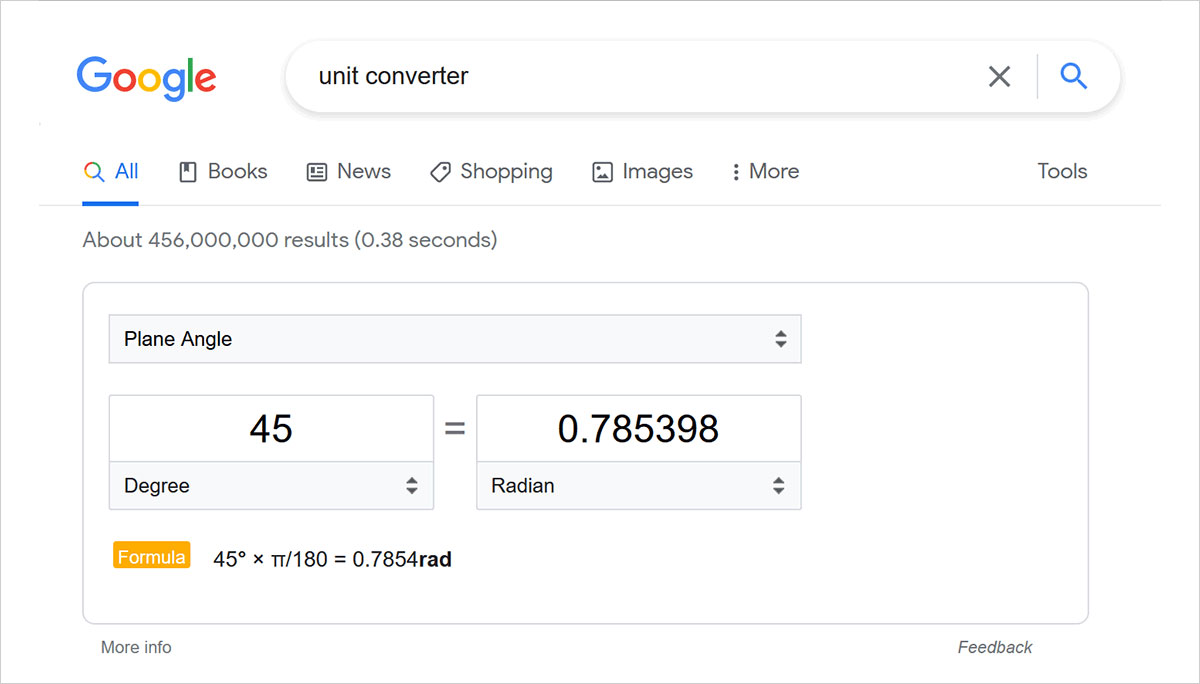Open the Radian unit dropdown
1200x684 pixels.
click(x=639, y=486)
